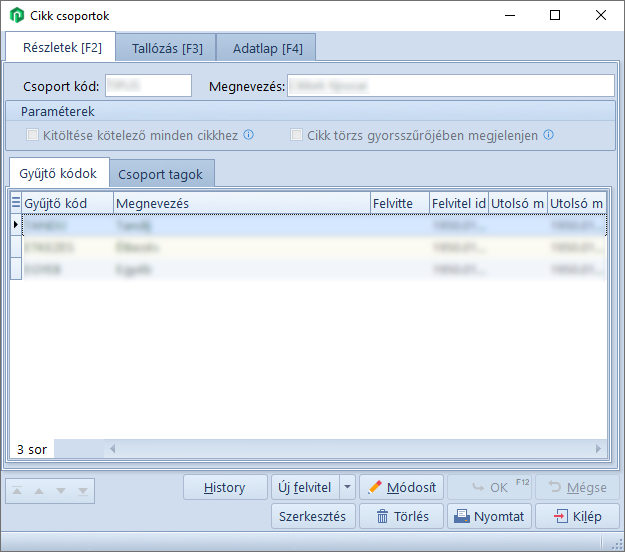This screenshot has width=625, height=552.
Task: Click info icon beside Kitöltése kötelező checkbox
Action: [x=249, y=135]
